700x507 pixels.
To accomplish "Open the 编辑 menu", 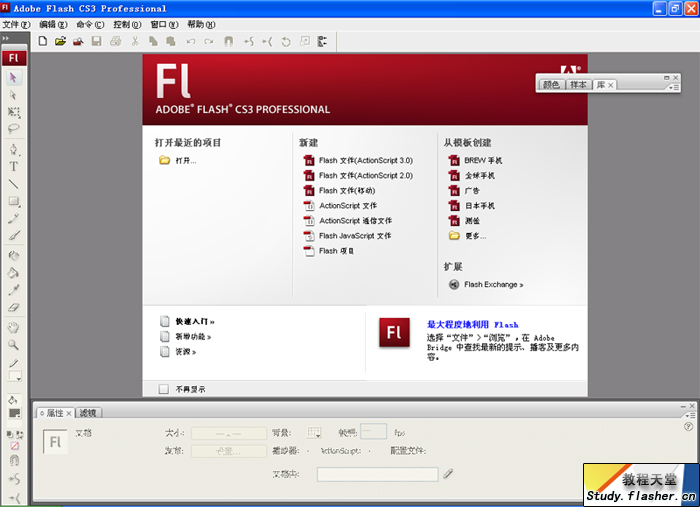I will pos(53,25).
